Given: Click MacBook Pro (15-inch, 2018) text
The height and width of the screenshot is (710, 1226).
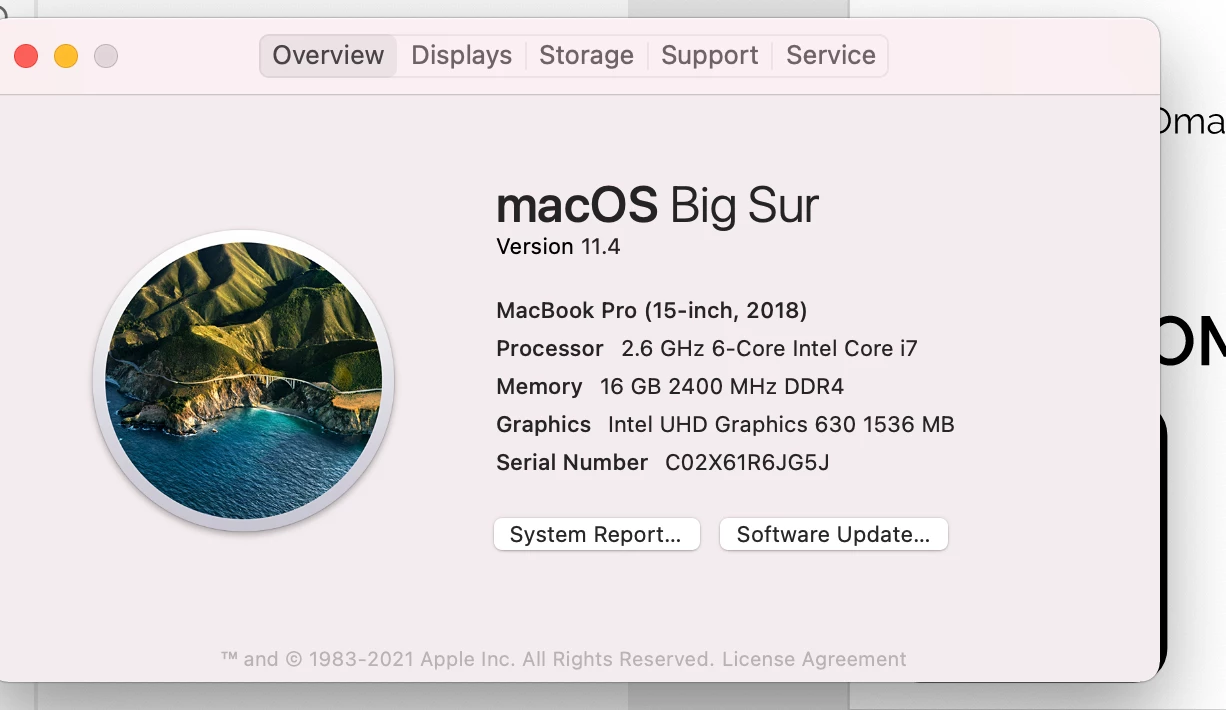Looking at the screenshot, I should coord(651,310).
